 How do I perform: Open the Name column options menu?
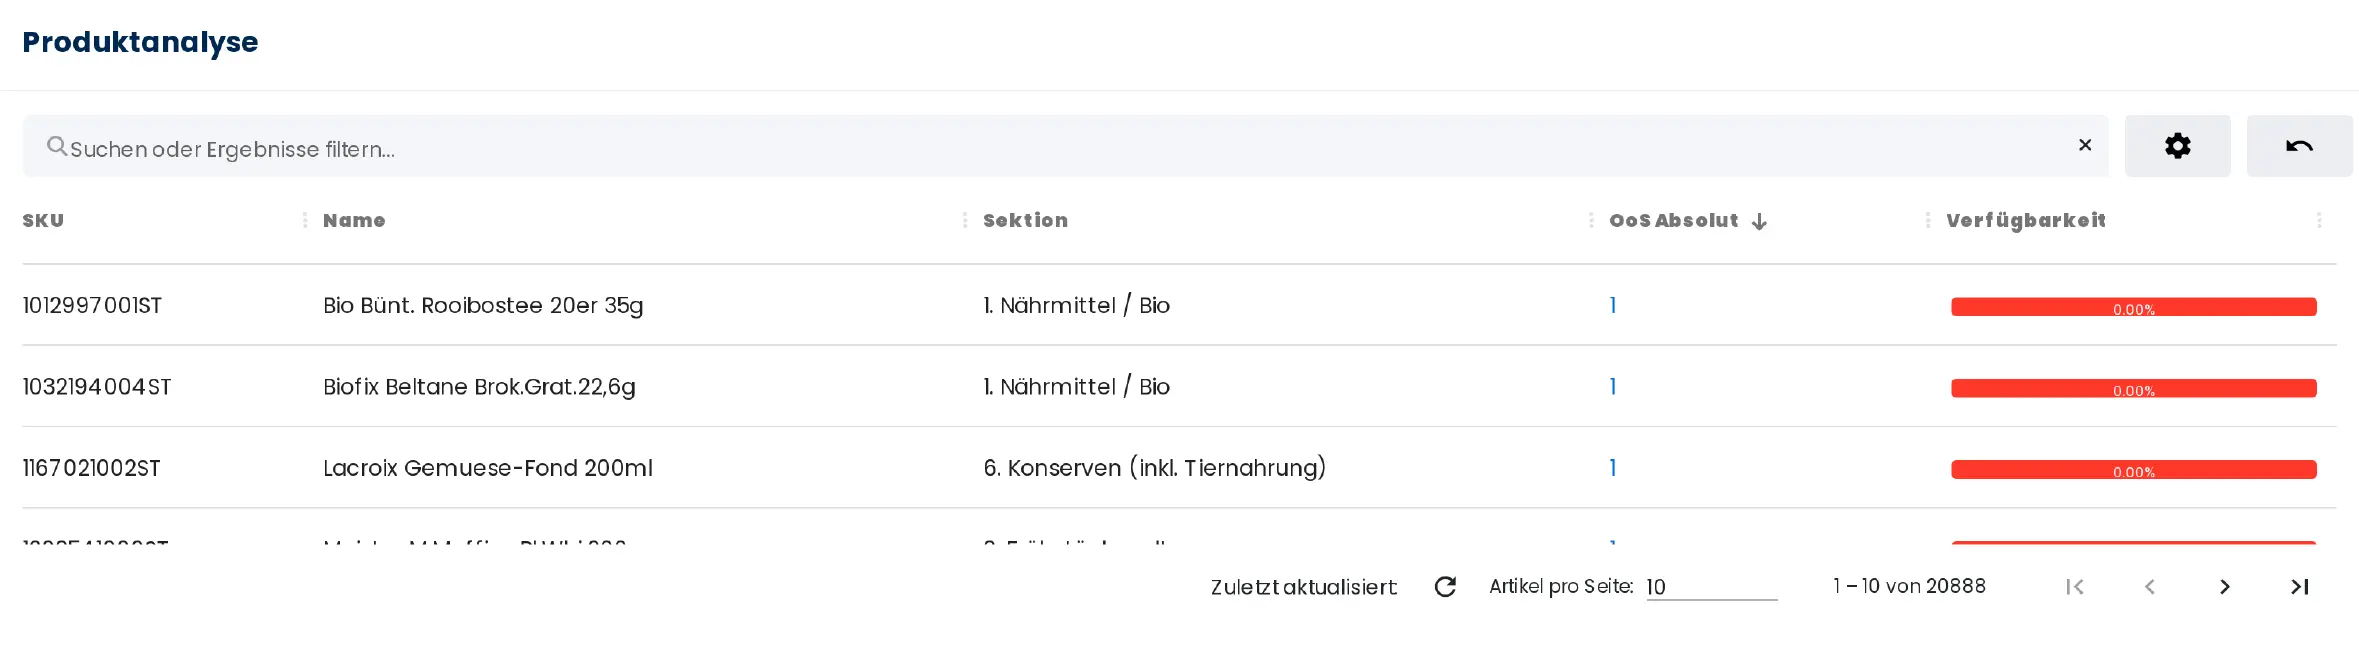[965, 220]
